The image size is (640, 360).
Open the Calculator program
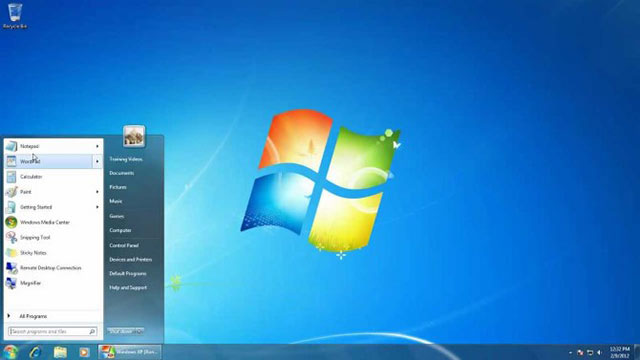53,176
